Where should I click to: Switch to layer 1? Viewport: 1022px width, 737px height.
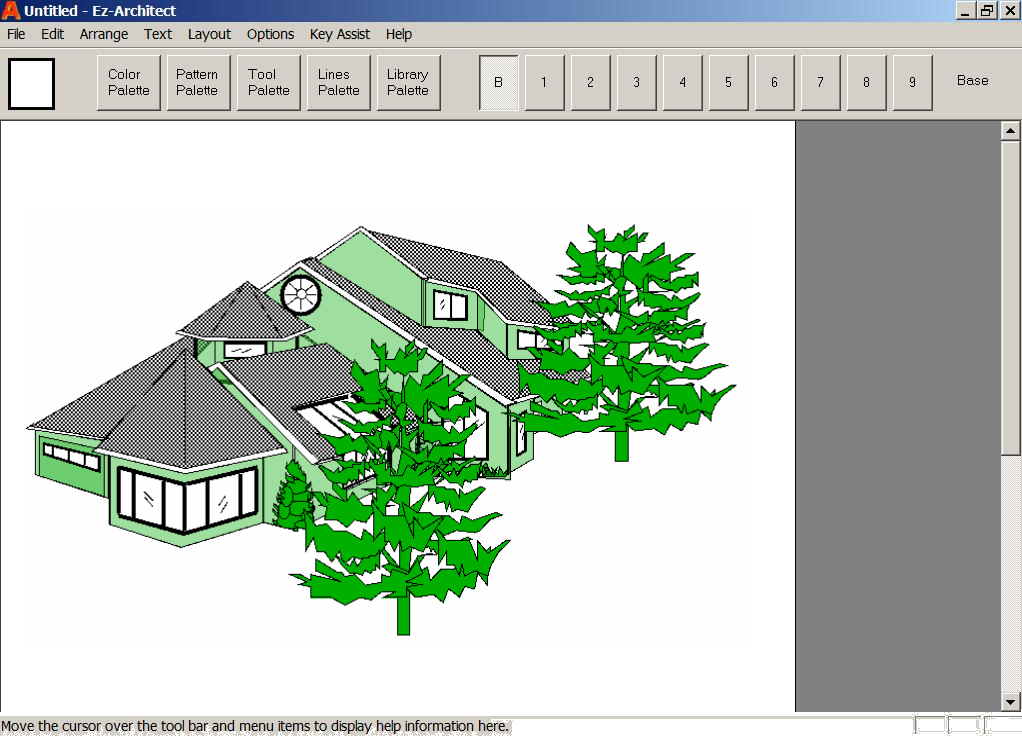[x=544, y=82]
